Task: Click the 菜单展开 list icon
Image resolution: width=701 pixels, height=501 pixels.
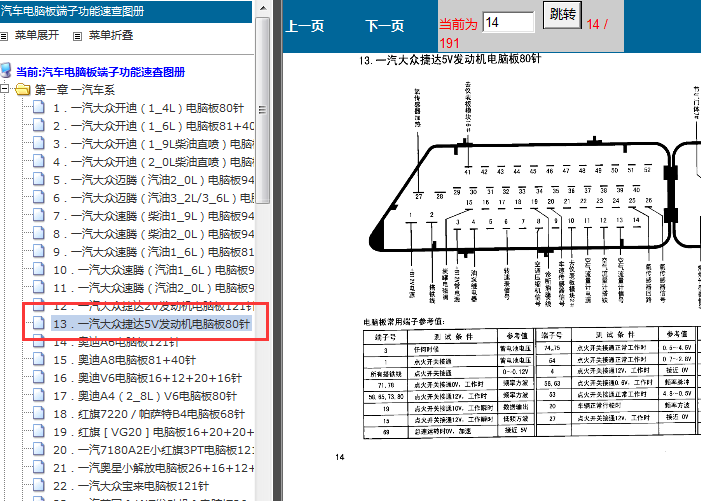Action: [4, 36]
